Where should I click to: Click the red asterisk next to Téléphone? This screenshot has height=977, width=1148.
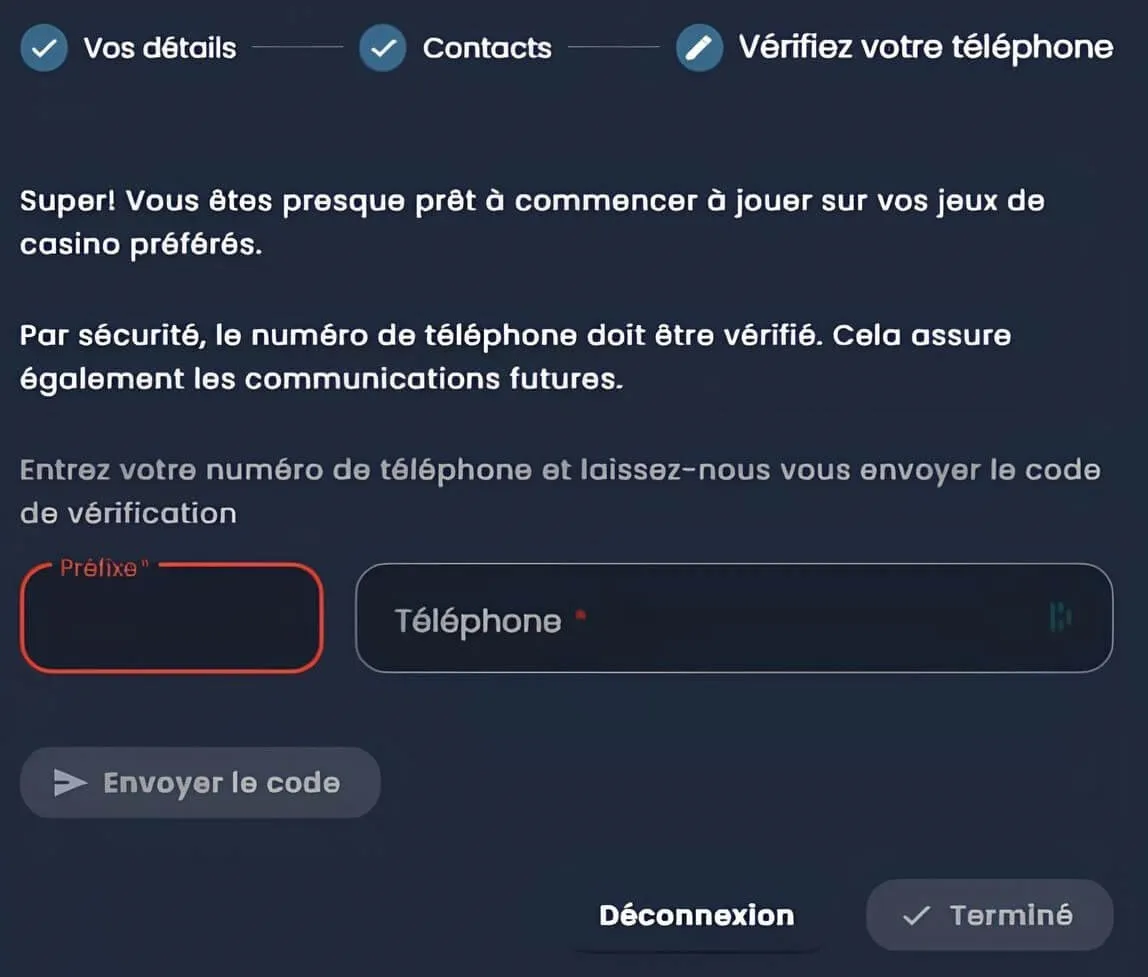(581, 619)
